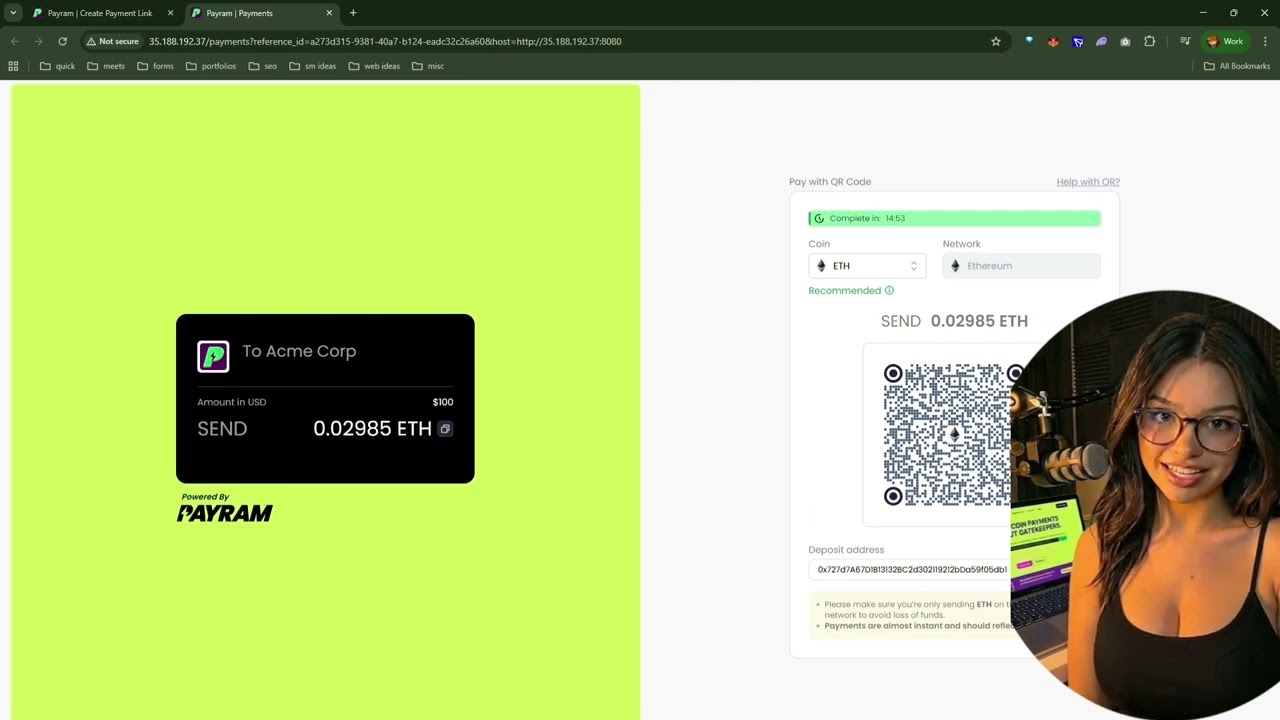The image size is (1280, 720).
Task: Open the MetaMask fox extension
Action: 1053,42
